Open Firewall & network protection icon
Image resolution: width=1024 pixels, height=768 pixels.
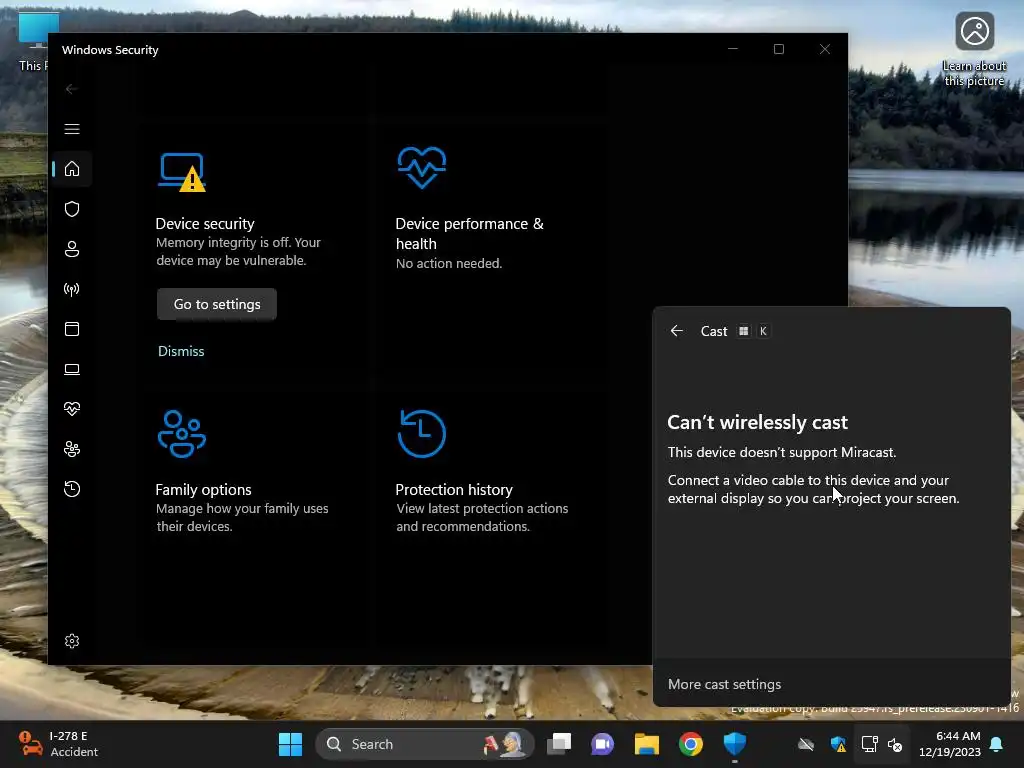tap(72, 289)
